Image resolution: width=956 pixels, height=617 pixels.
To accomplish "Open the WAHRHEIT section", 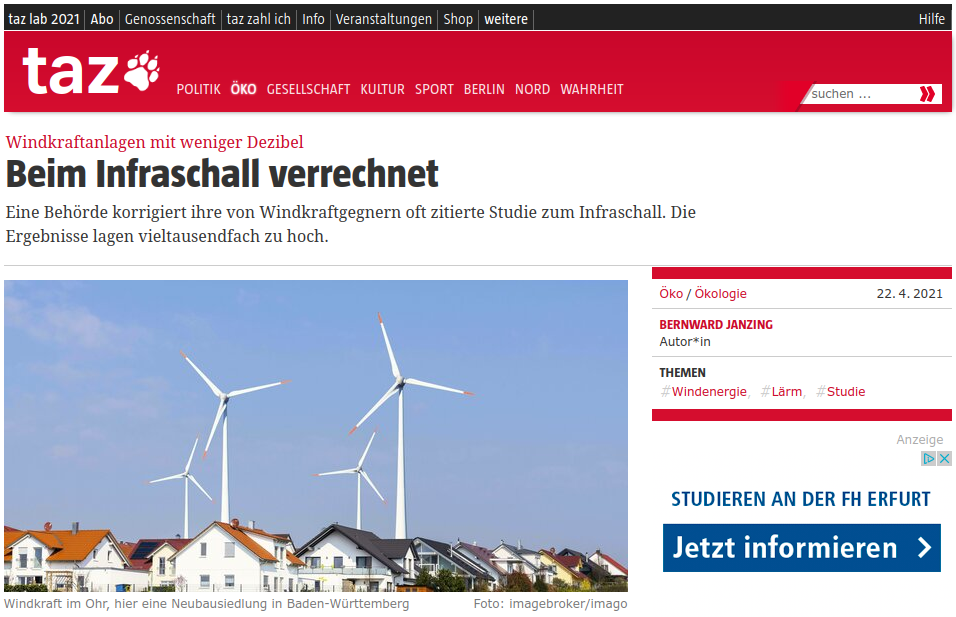I will click(x=591, y=89).
